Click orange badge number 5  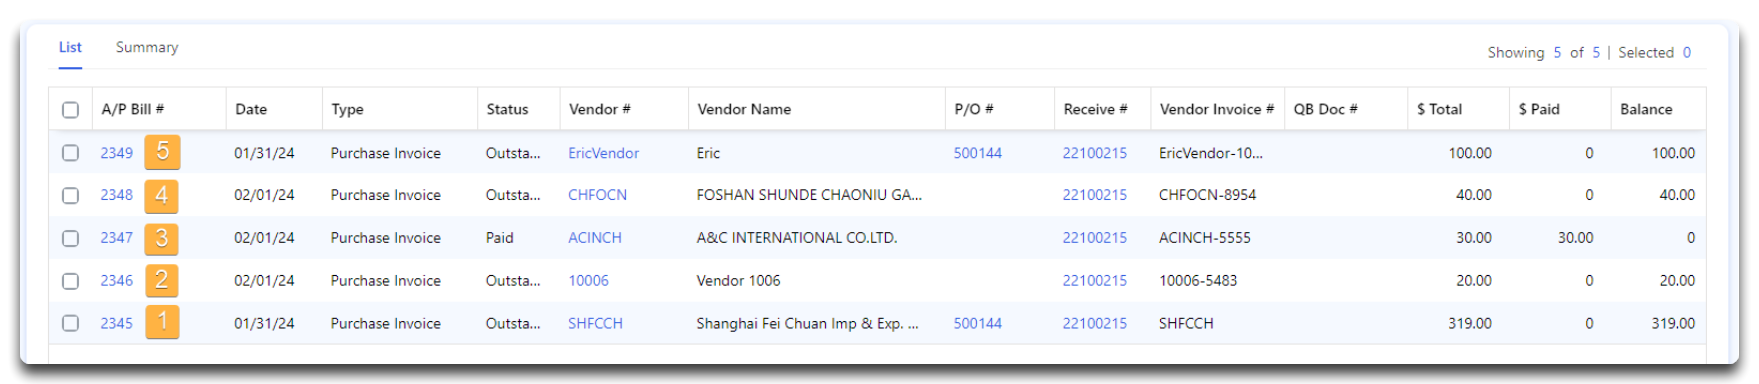point(162,152)
